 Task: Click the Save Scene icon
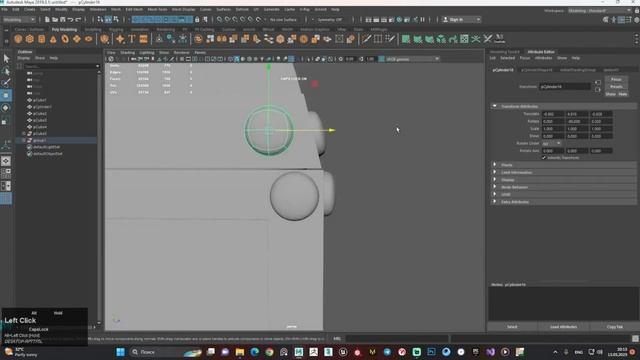click(x=62, y=20)
